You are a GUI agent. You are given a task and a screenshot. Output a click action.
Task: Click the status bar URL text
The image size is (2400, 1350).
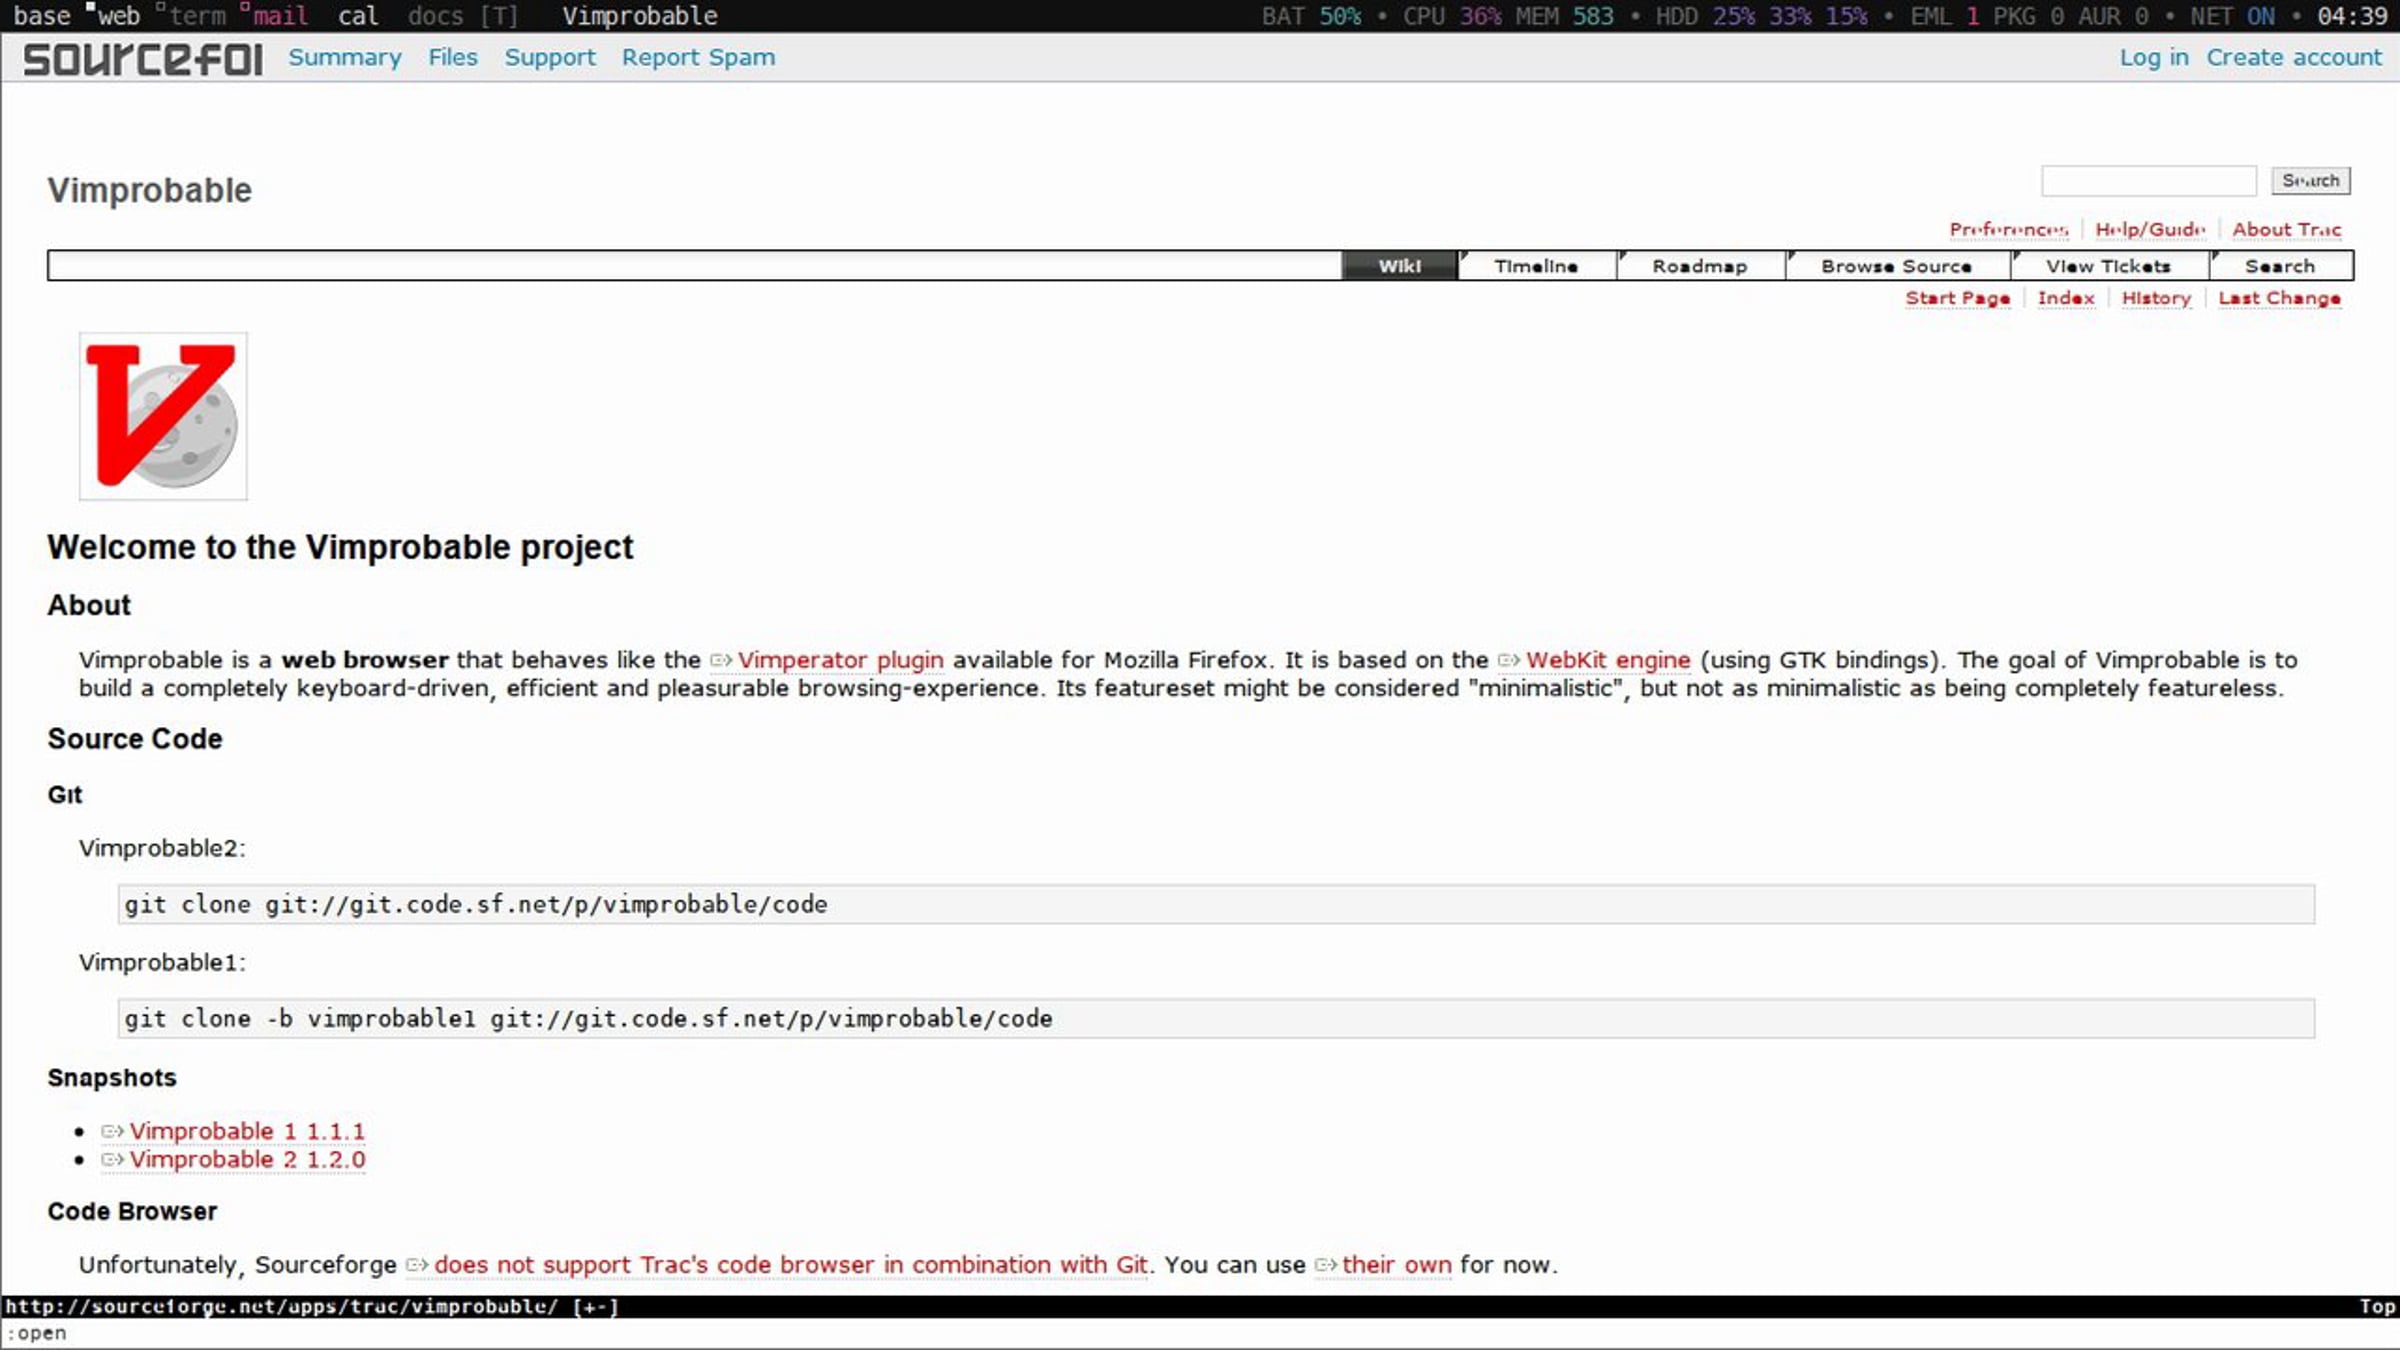[x=281, y=1307]
